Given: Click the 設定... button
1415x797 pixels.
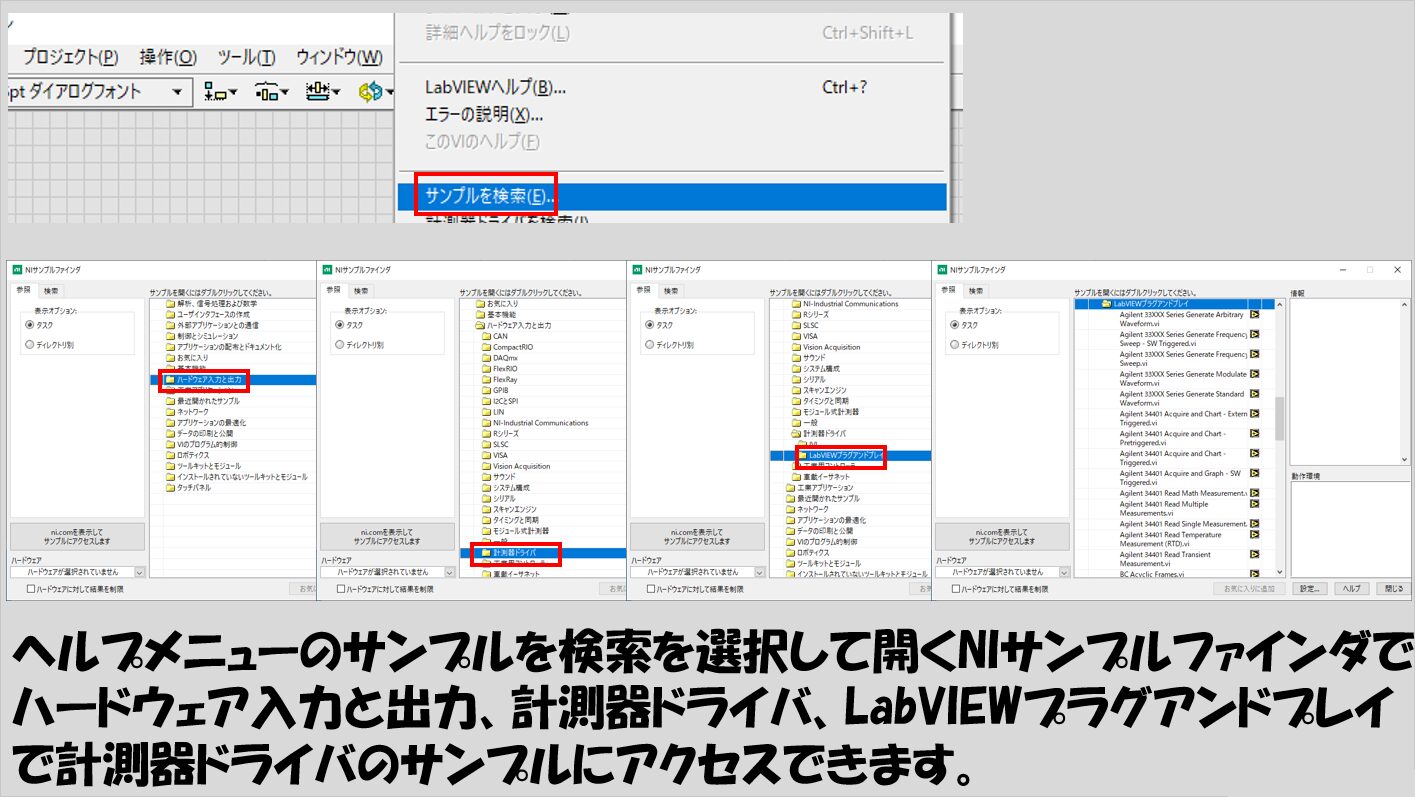Looking at the screenshot, I should [1310, 589].
